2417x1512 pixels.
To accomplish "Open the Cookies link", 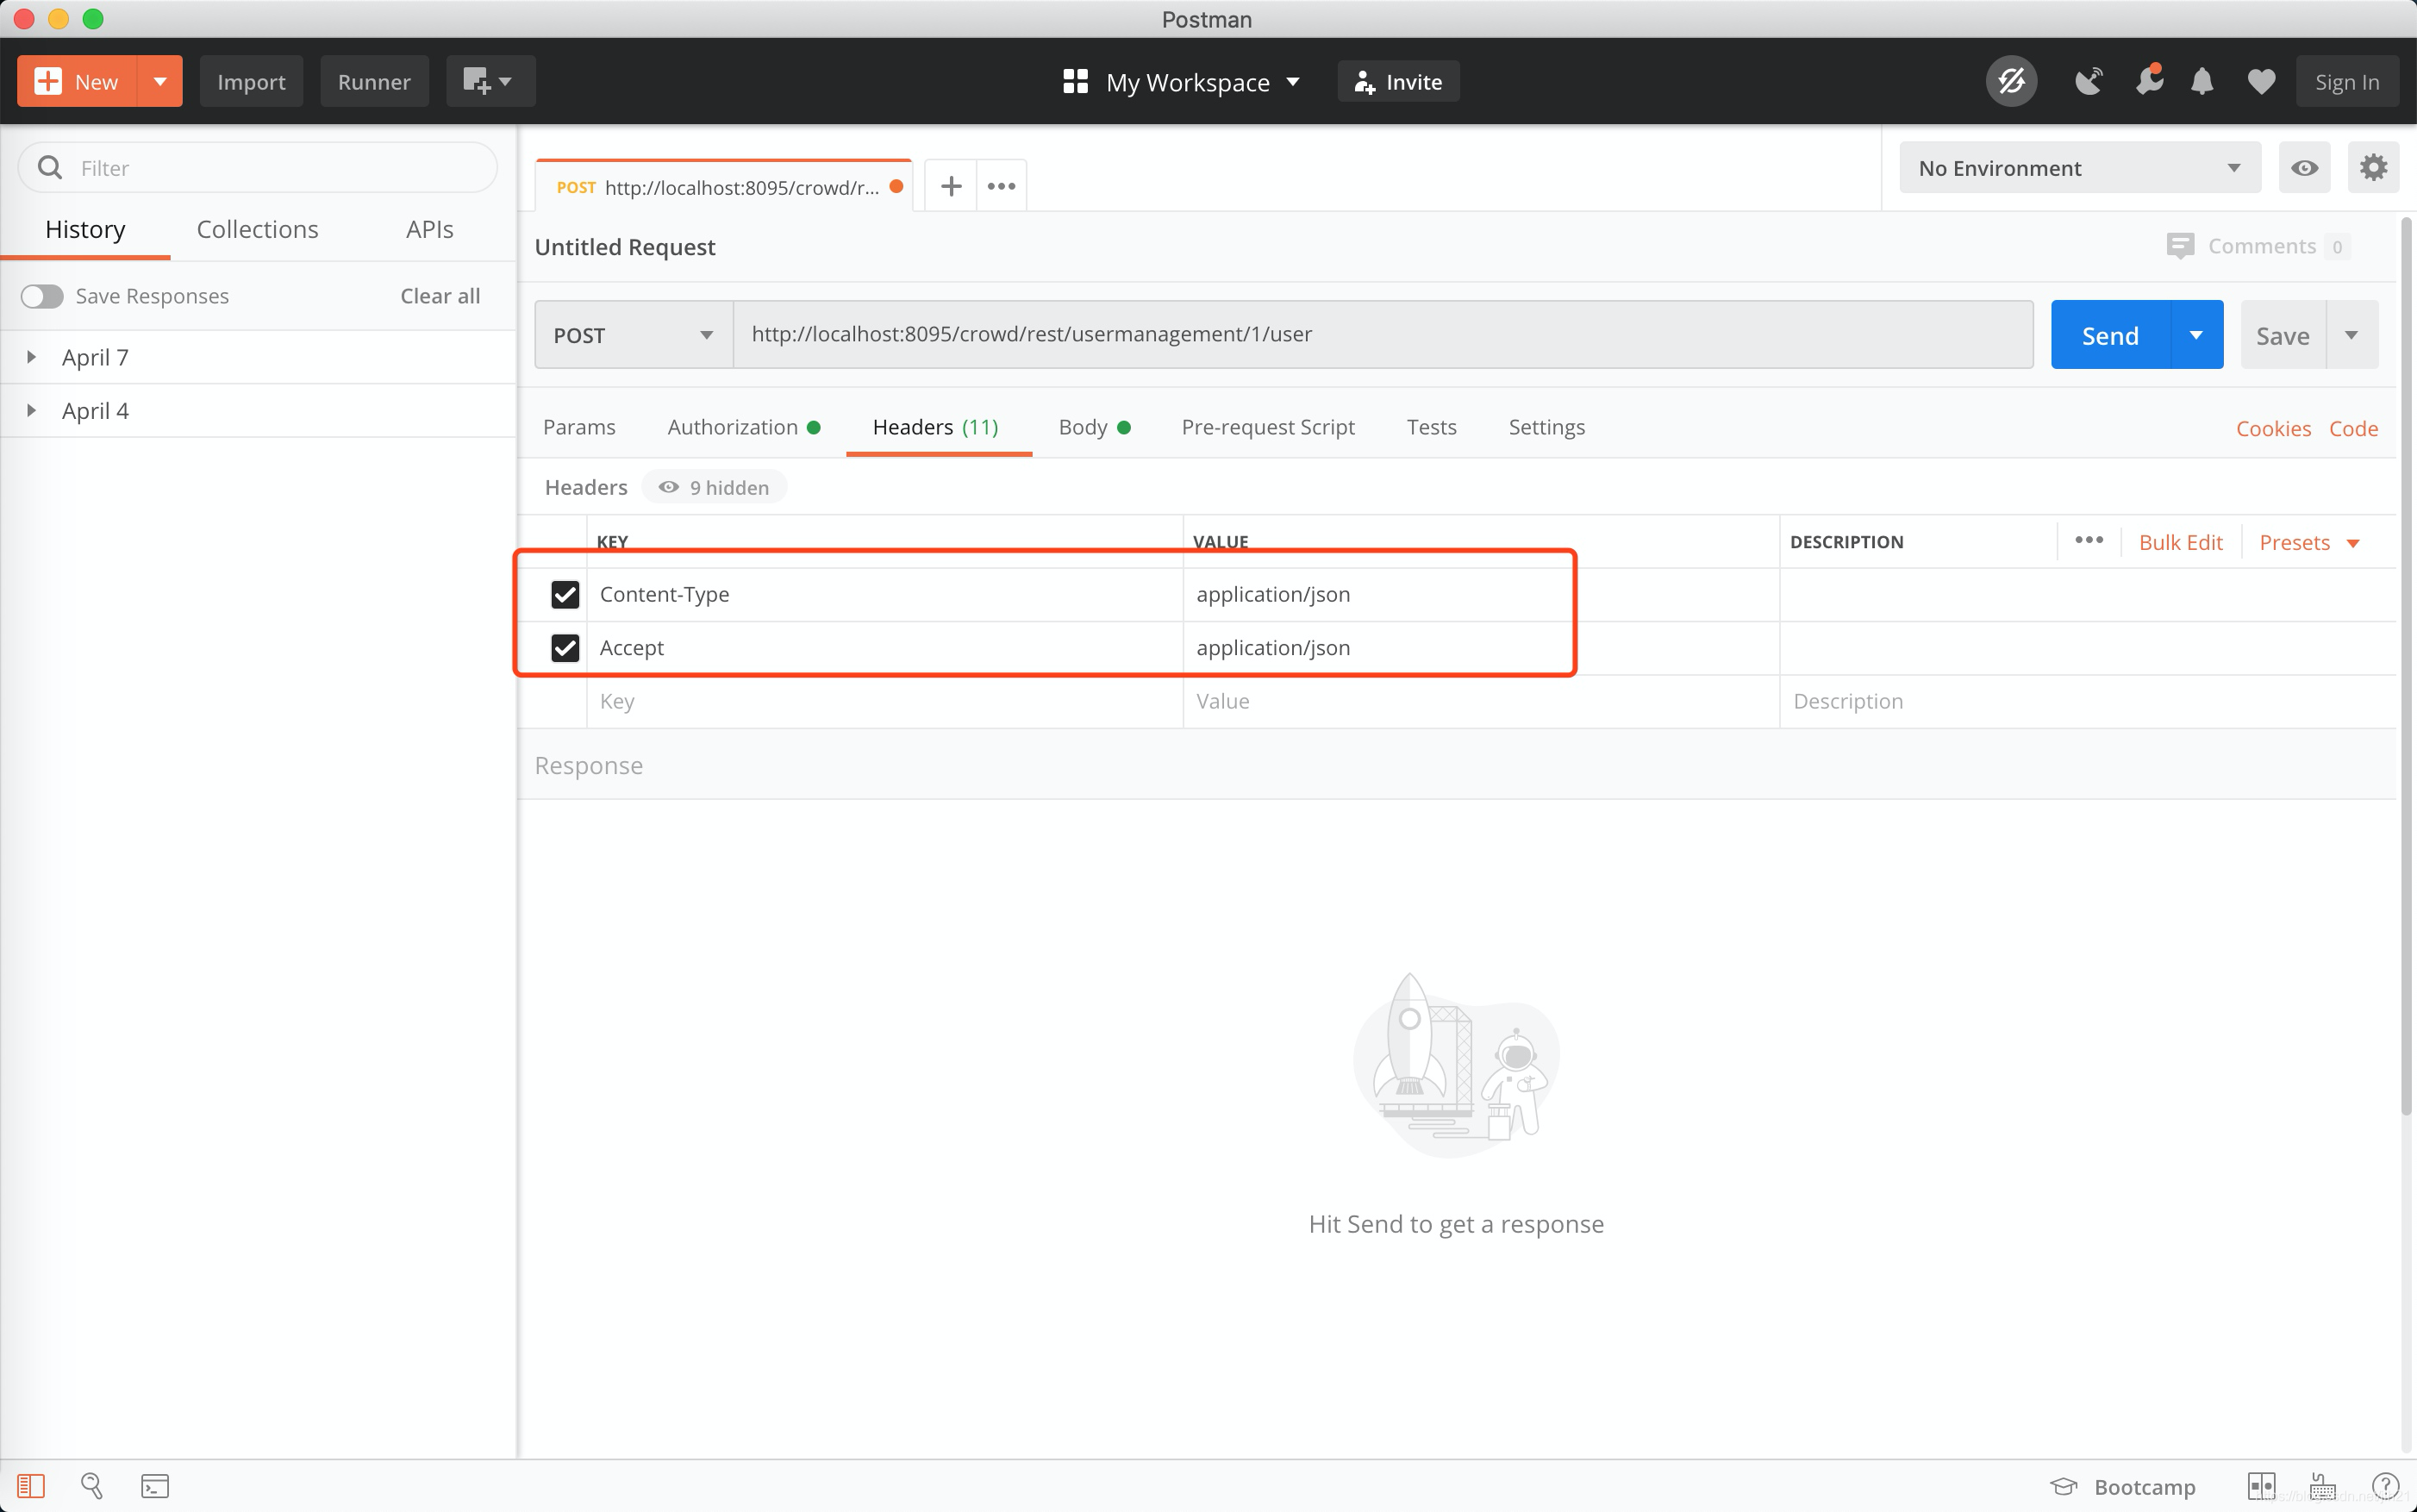I will point(2273,428).
